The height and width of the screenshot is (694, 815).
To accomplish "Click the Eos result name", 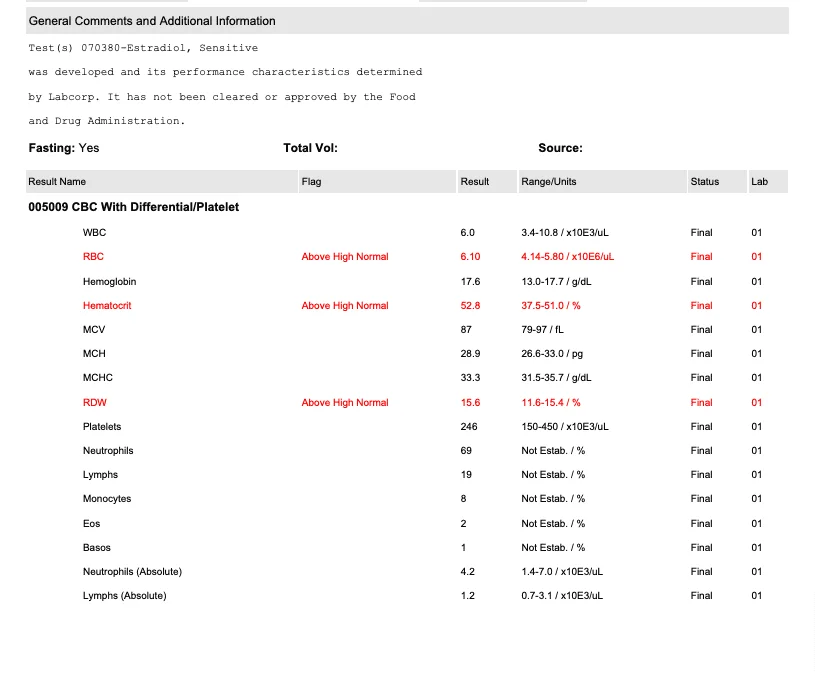I will click(x=91, y=523).
